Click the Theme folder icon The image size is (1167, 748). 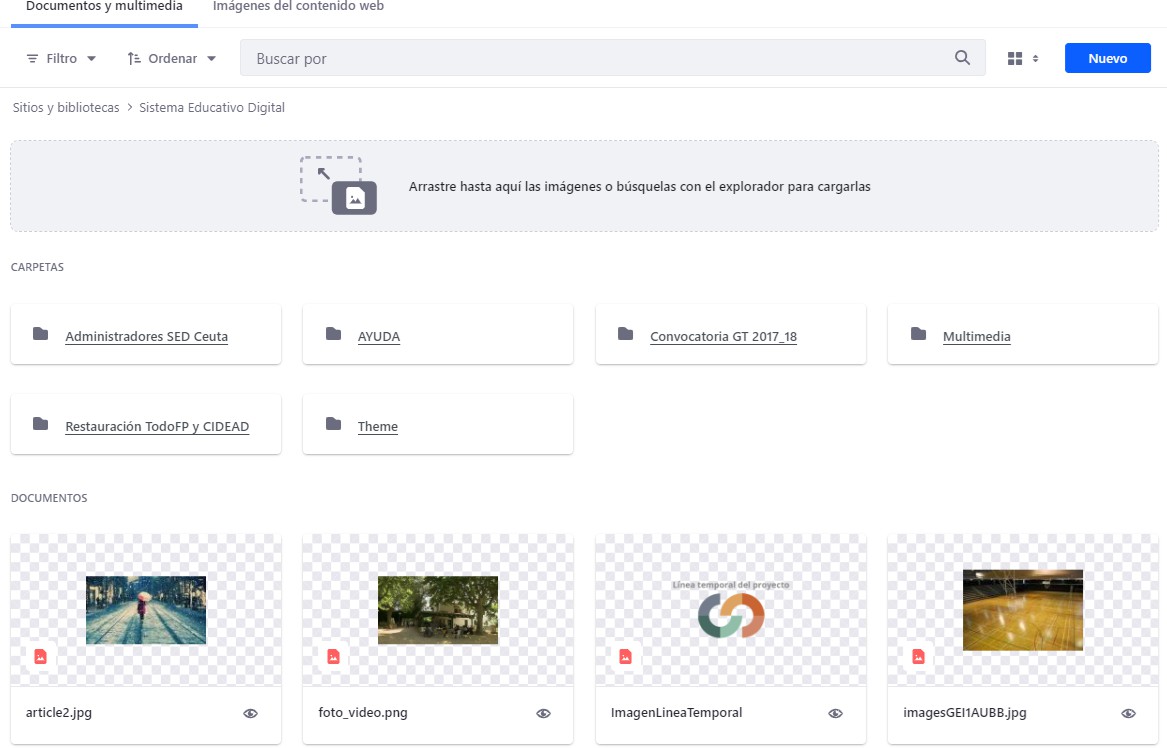tap(333, 424)
